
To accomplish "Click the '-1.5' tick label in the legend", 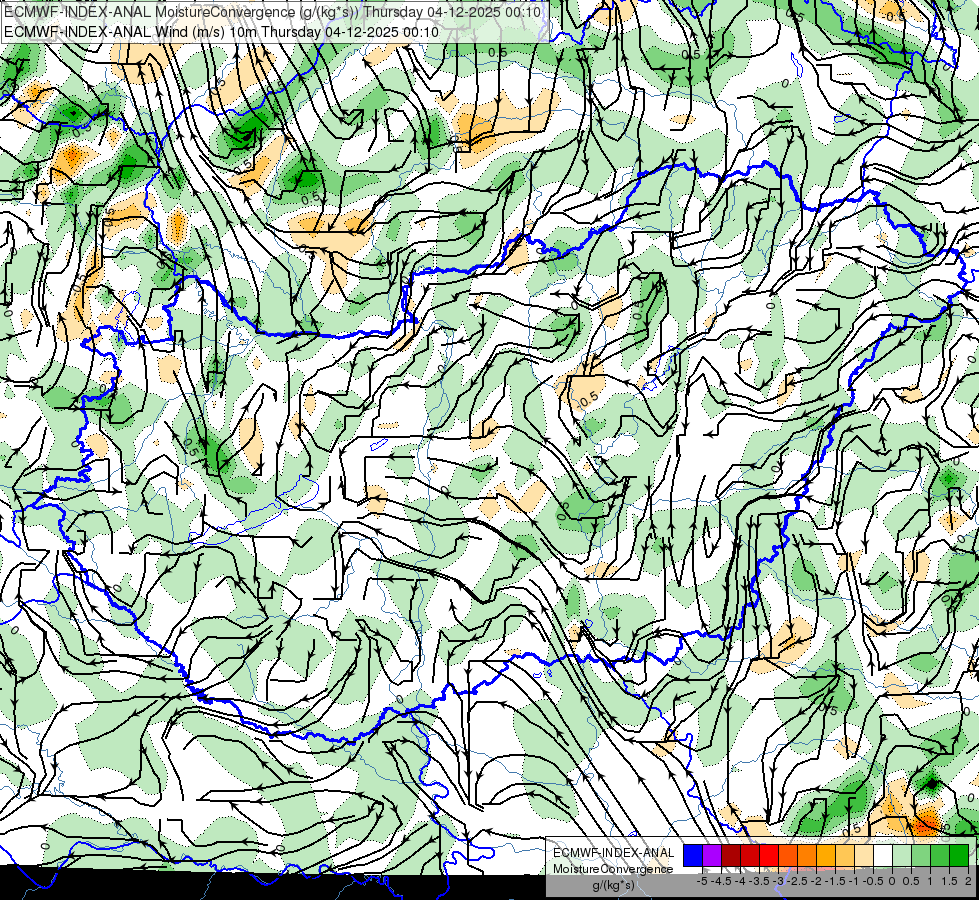I will pyautogui.click(x=835, y=881).
